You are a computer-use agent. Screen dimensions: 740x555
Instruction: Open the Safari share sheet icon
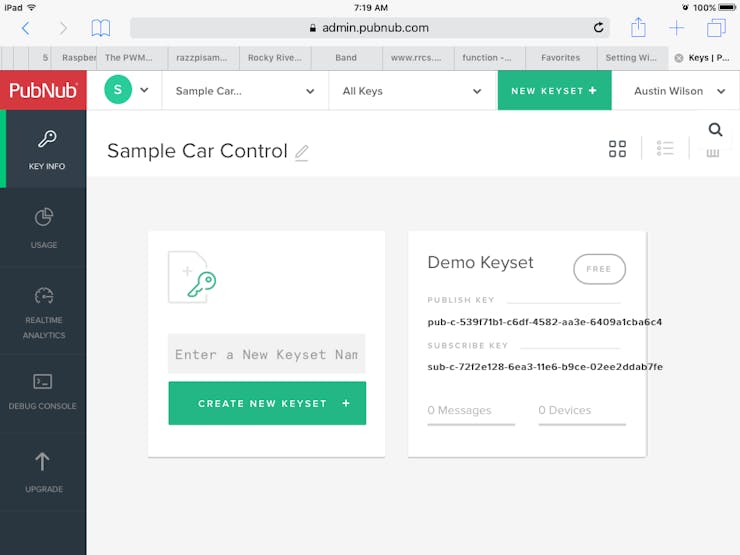tap(638, 27)
